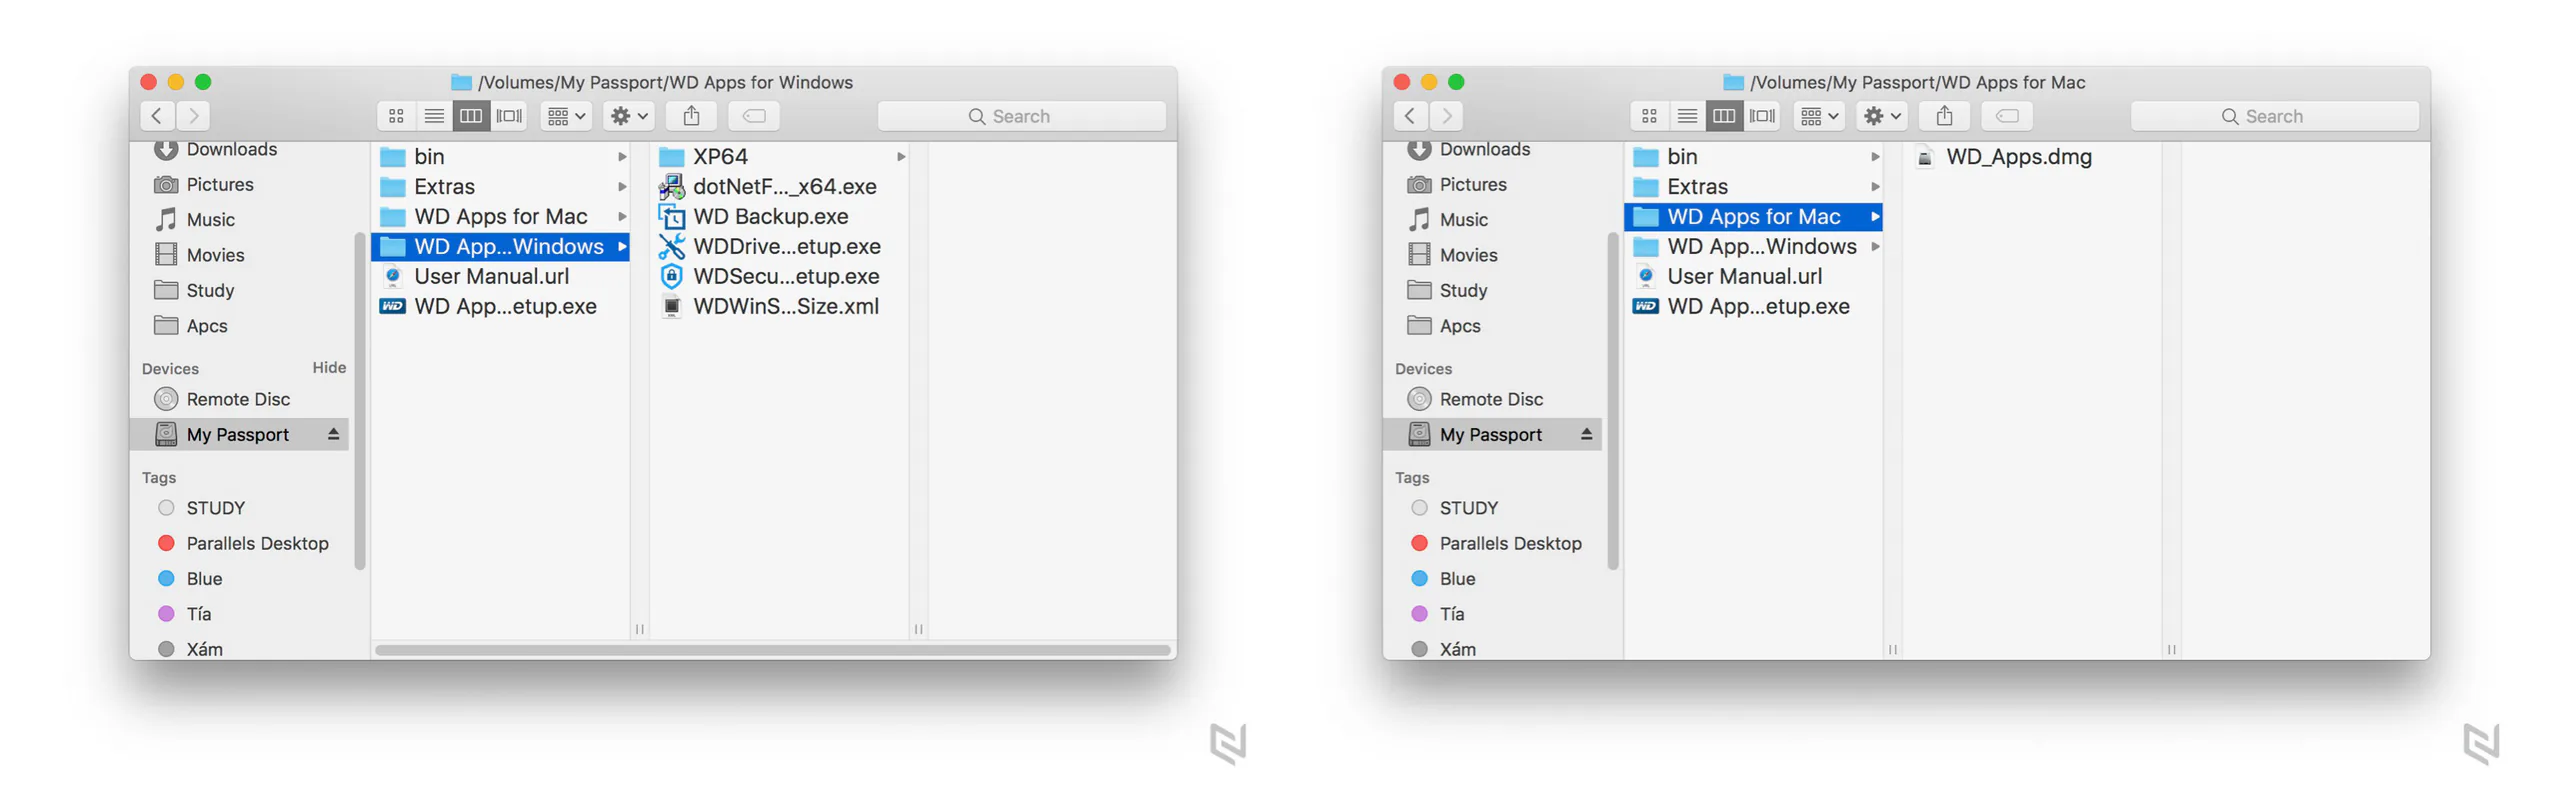Go forward in left Finder window
Screen dimensions: 2560x795
193,116
